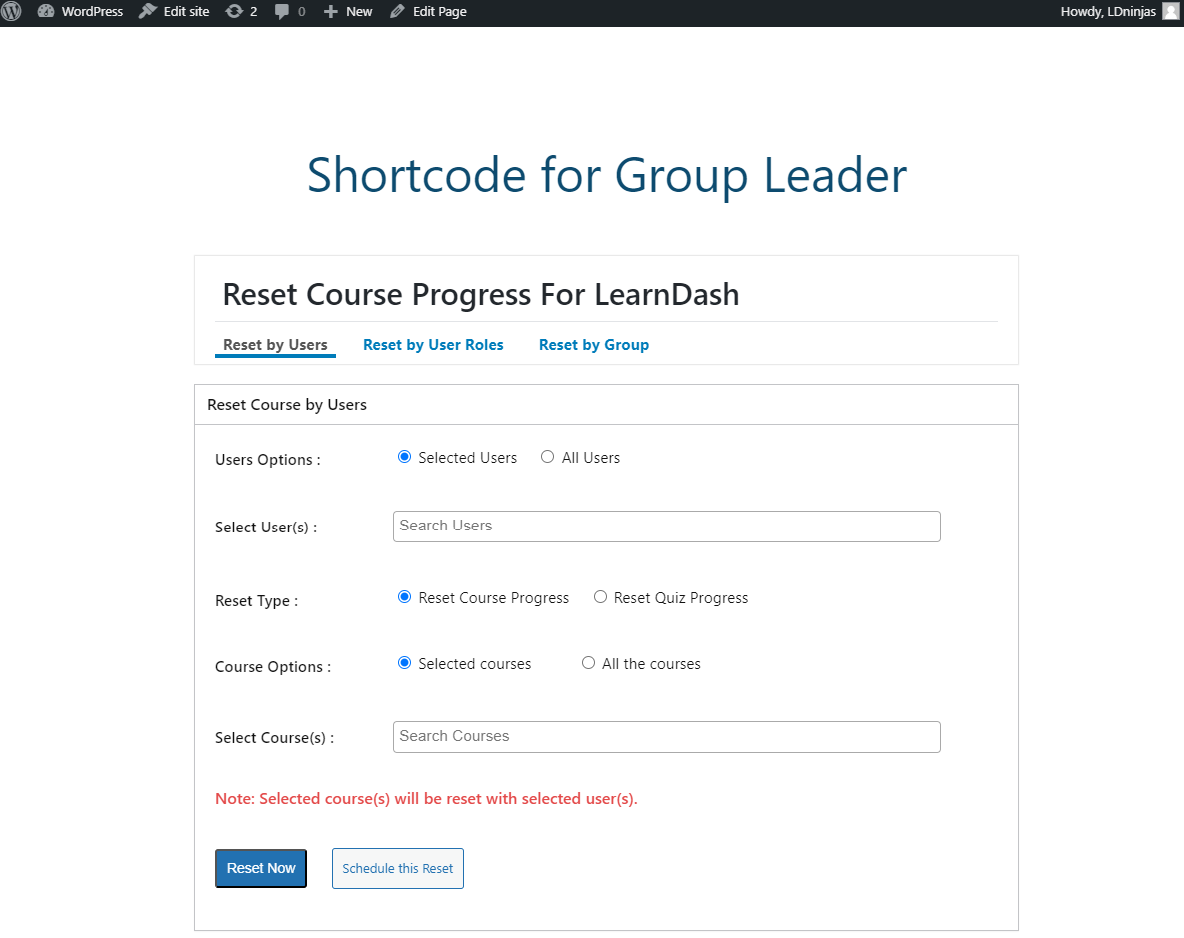Click Reset Course Progress For LearnDash title
1184x938 pixels.
pyautogui.click(x=481, y=295)
